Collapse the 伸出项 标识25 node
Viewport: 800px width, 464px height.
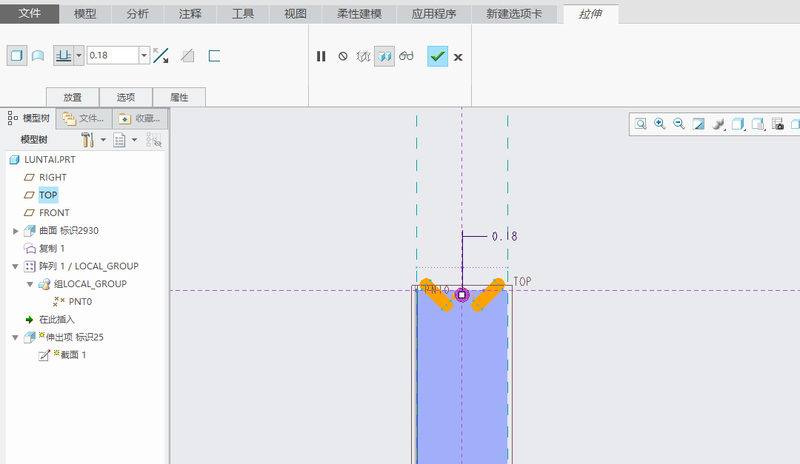(15, 337)
